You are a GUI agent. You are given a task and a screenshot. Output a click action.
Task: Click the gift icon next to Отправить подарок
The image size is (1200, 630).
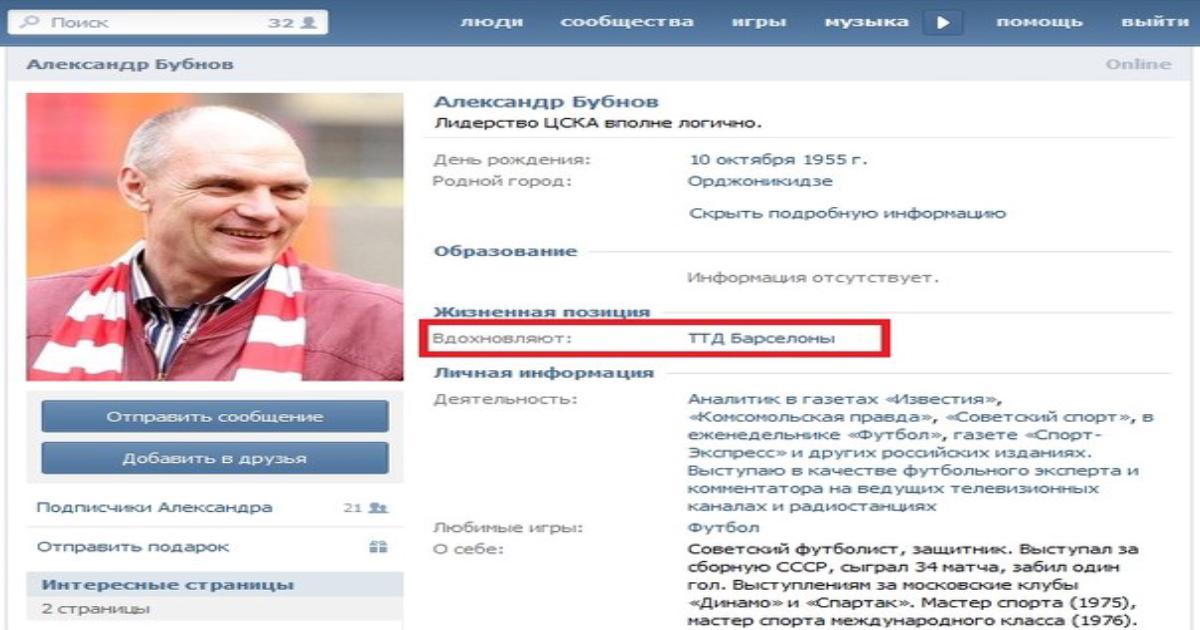pyautogui.click(x=378, y=547)
